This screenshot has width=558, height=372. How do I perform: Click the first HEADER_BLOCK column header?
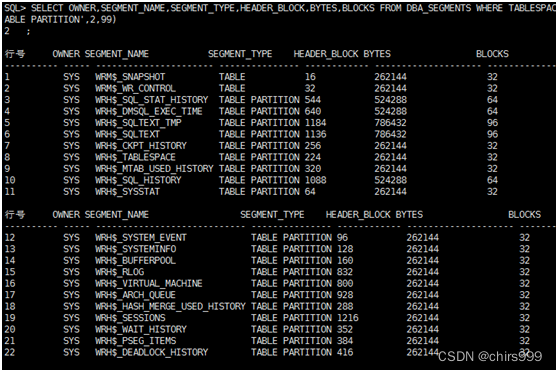pos(326,54)
